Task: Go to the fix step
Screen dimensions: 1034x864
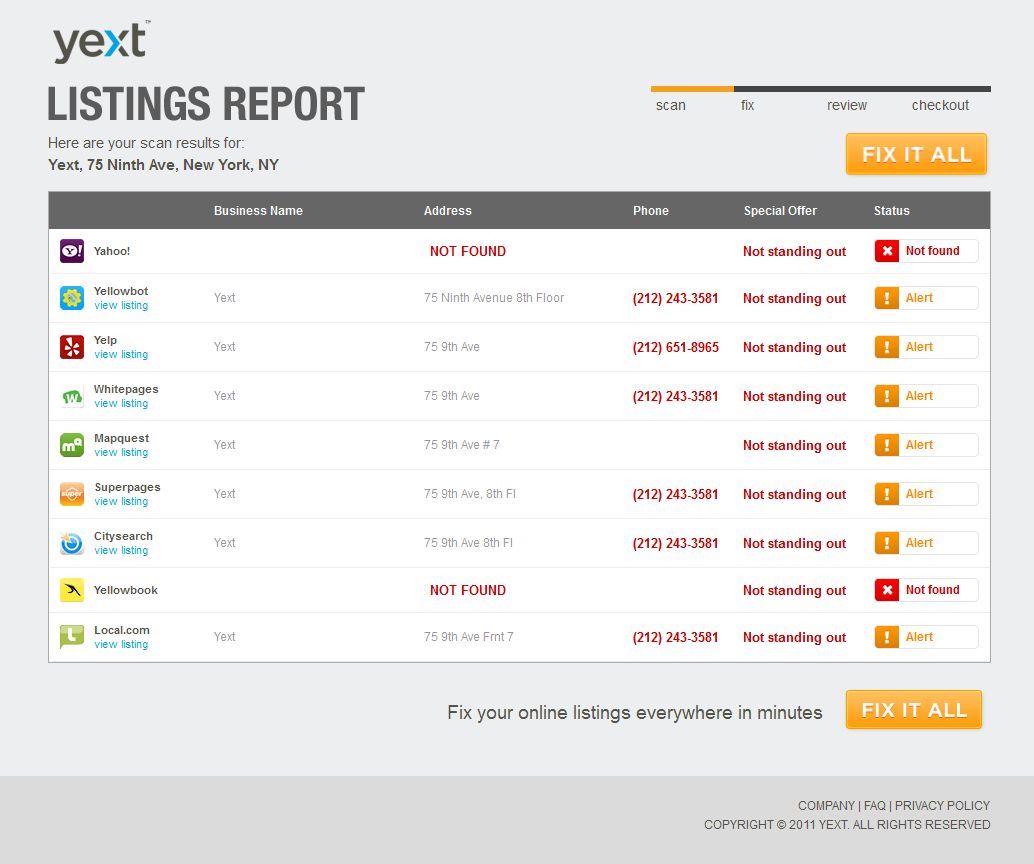Action: tap(747, 106)
